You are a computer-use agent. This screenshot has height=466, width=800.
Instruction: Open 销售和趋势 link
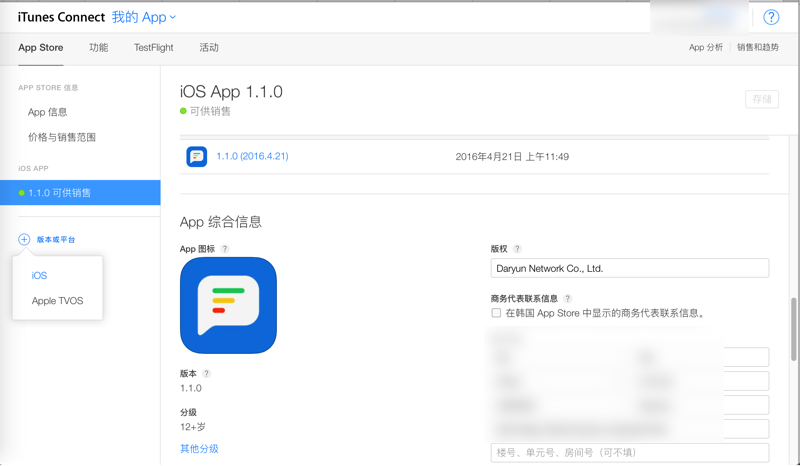click(758, 47)
